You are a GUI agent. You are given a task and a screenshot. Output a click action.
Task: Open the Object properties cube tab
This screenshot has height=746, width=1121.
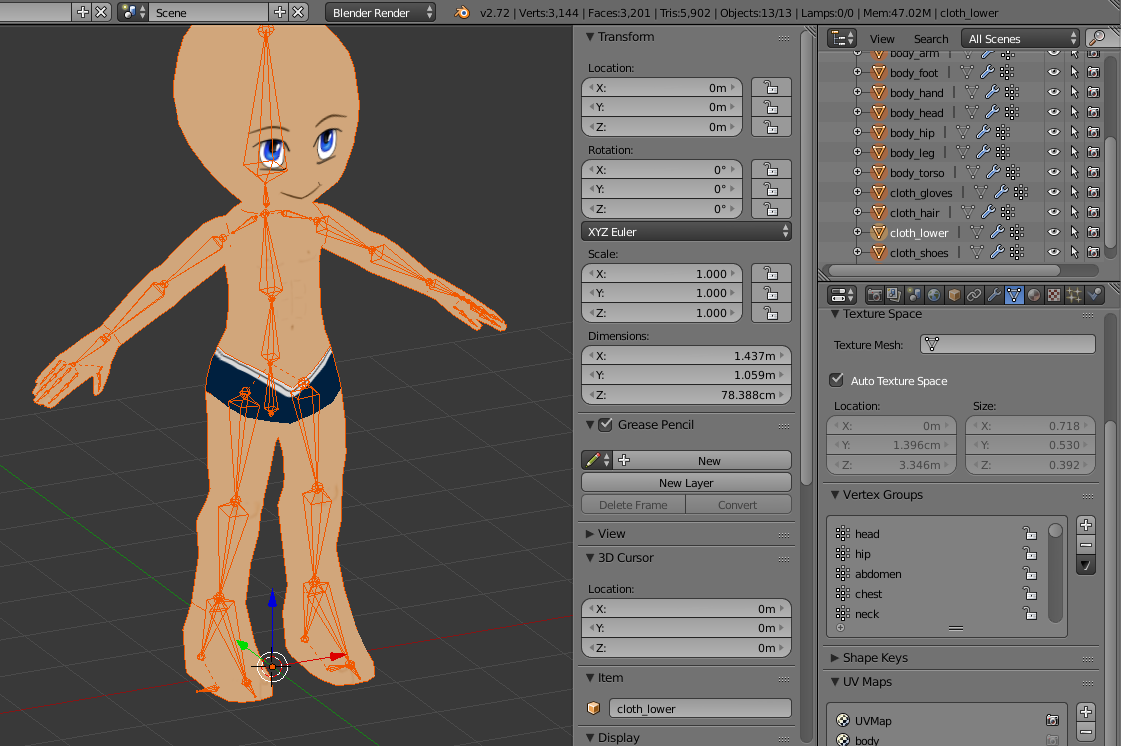954,295
